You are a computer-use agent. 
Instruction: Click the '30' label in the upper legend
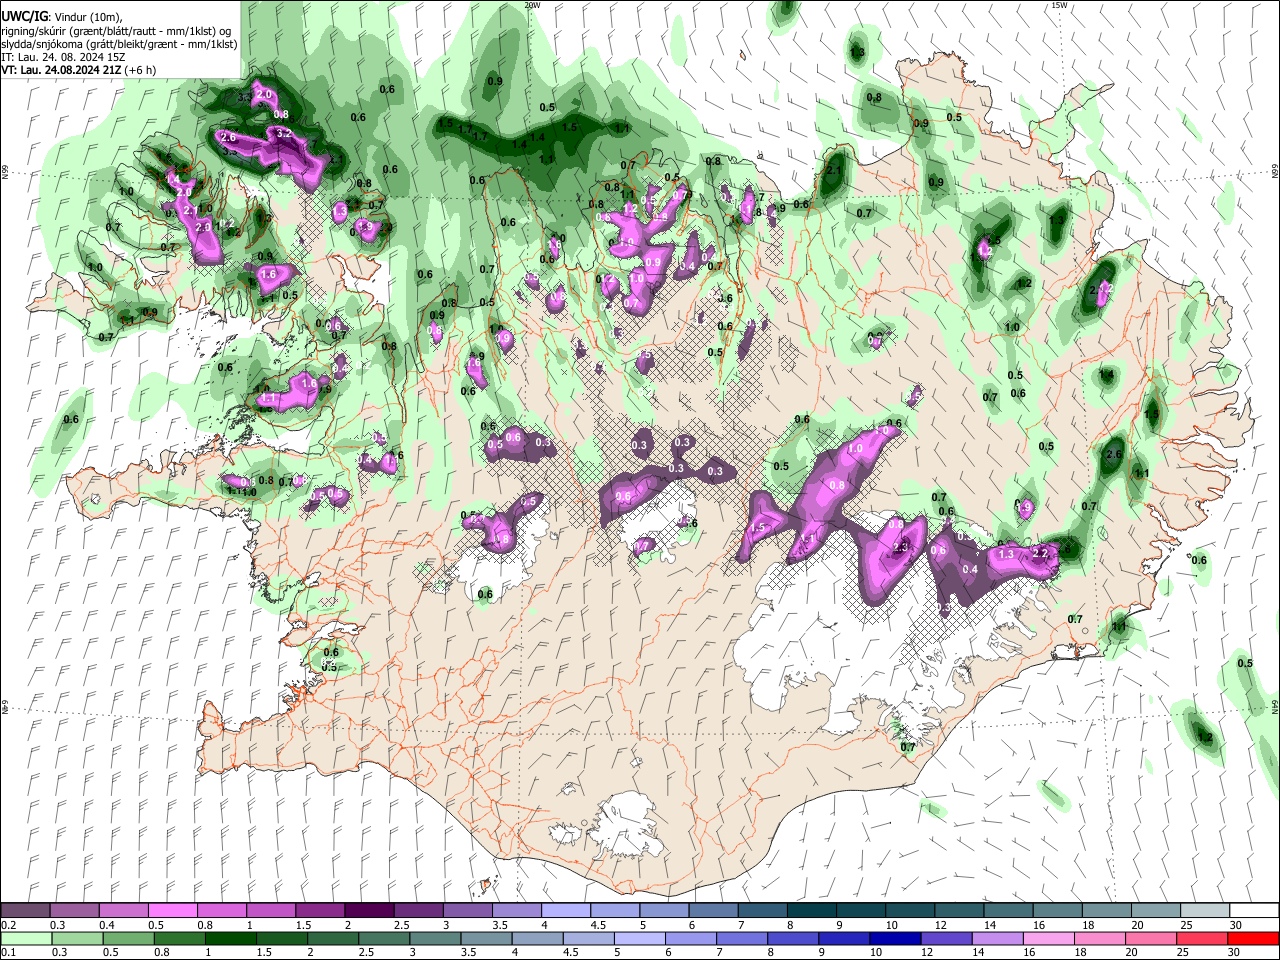(1236, 925)
